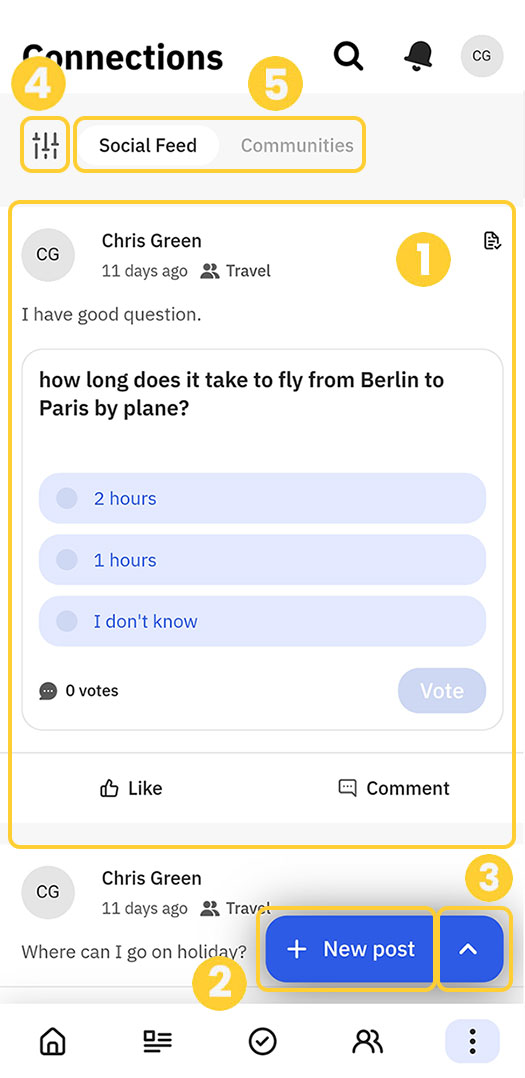
Task: Comment on the poll post
Action: 394,788
